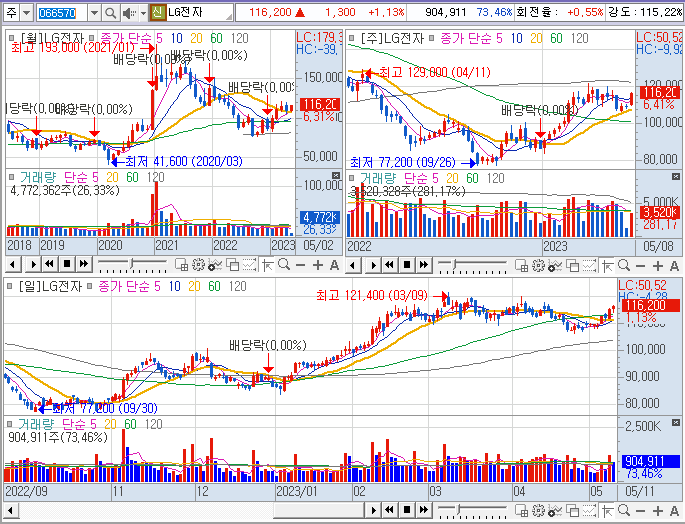Stop playback in weekly chart toolbar
The width and height of the screenshot is (685, 524).
coord(407,265)
